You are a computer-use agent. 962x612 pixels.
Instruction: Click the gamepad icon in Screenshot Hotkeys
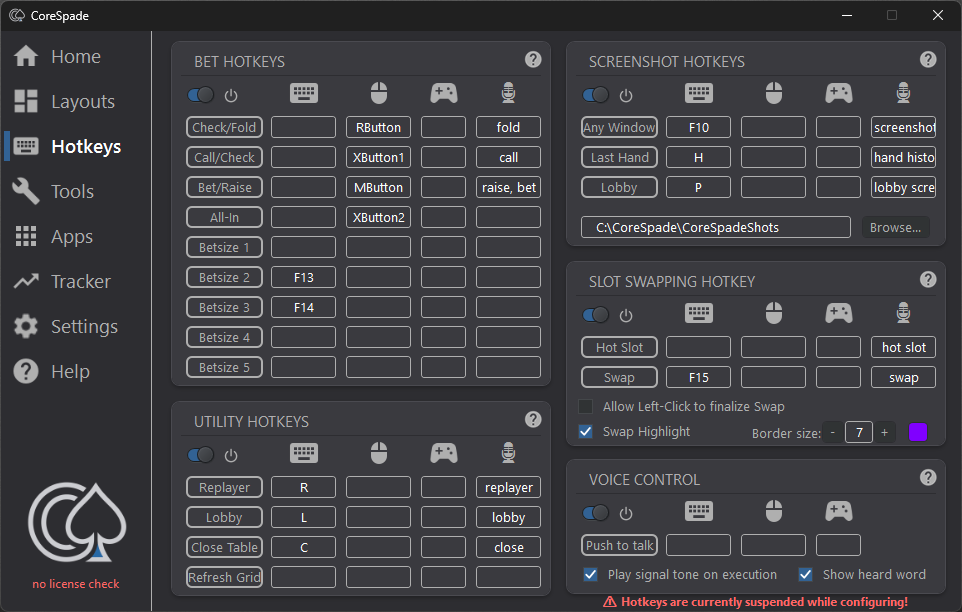(x=839, y=93)
